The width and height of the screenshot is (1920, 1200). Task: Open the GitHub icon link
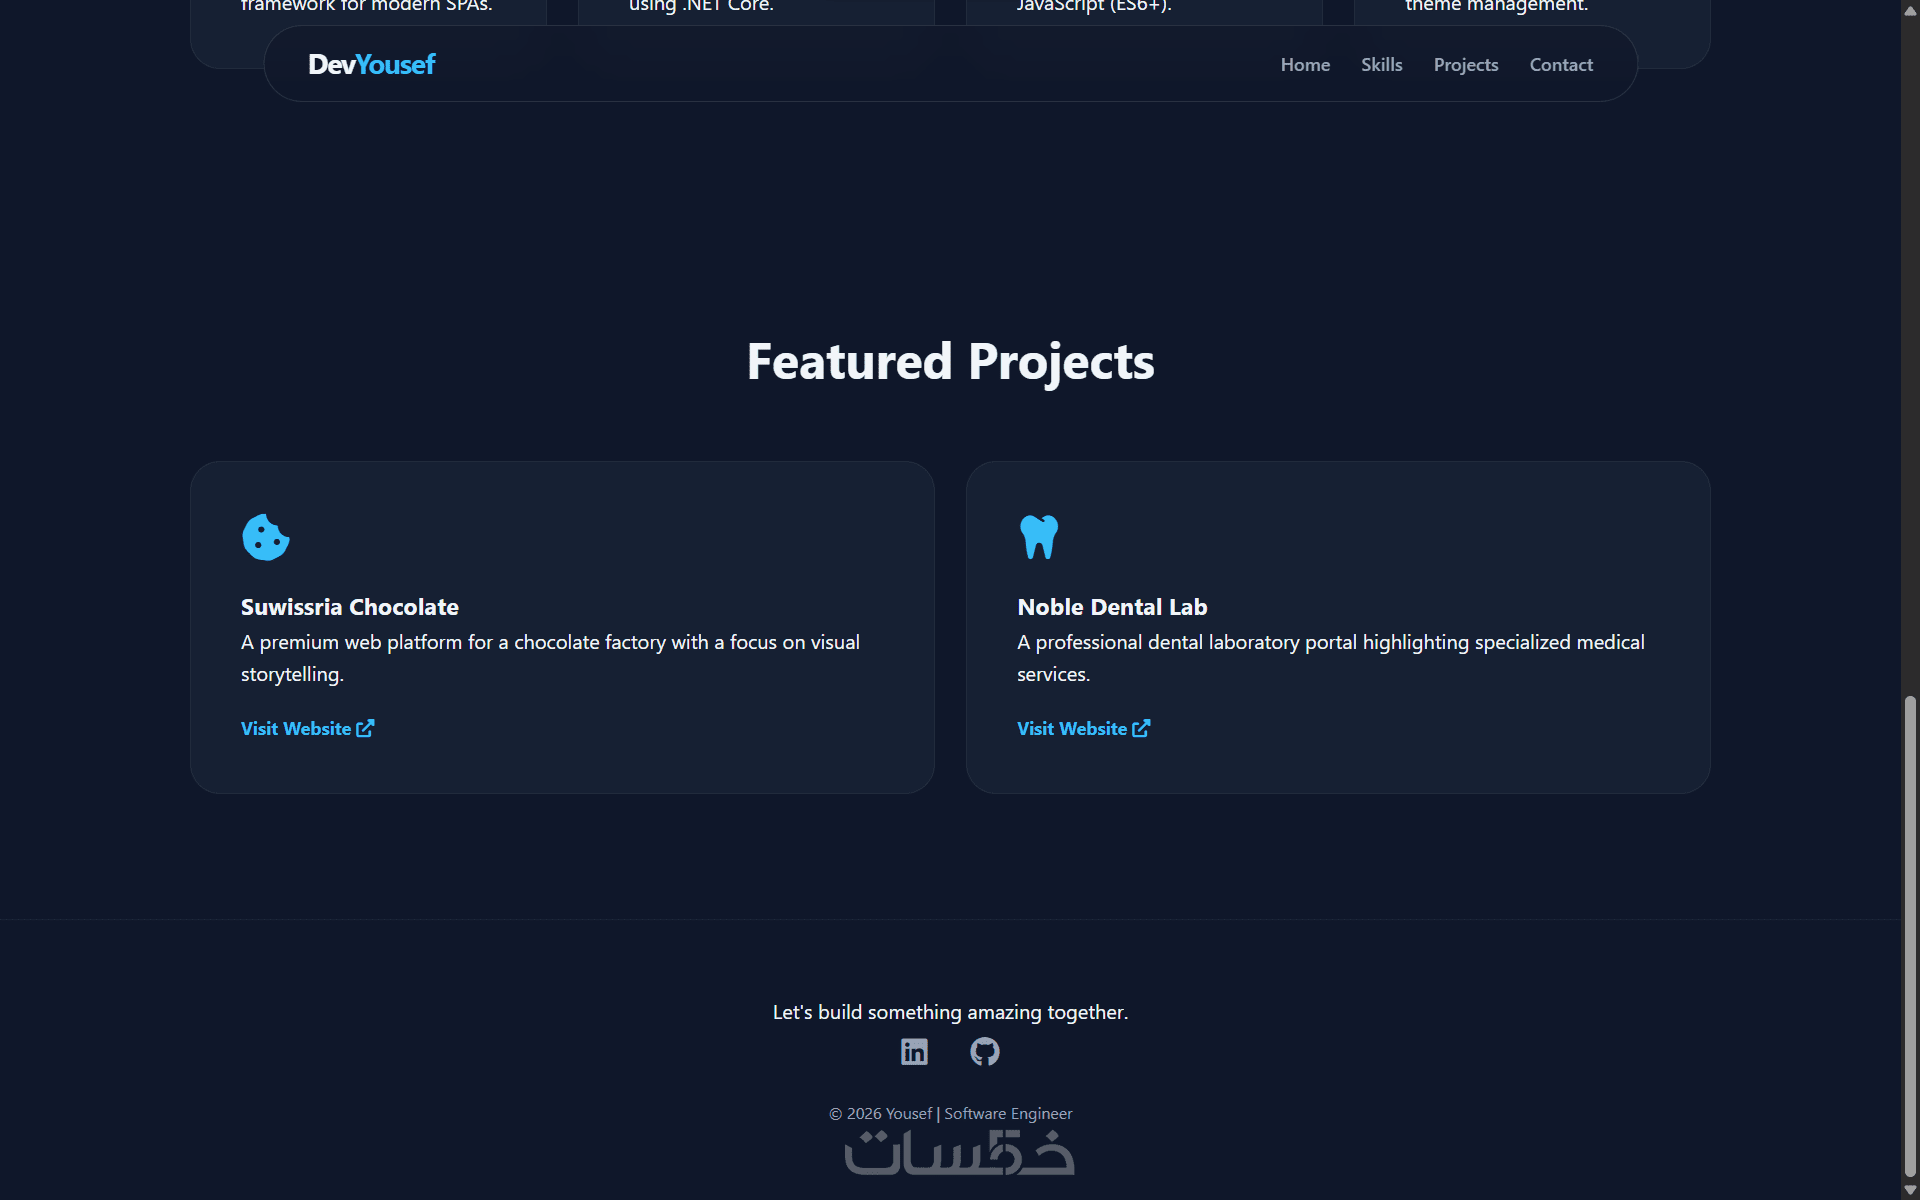985,1052
